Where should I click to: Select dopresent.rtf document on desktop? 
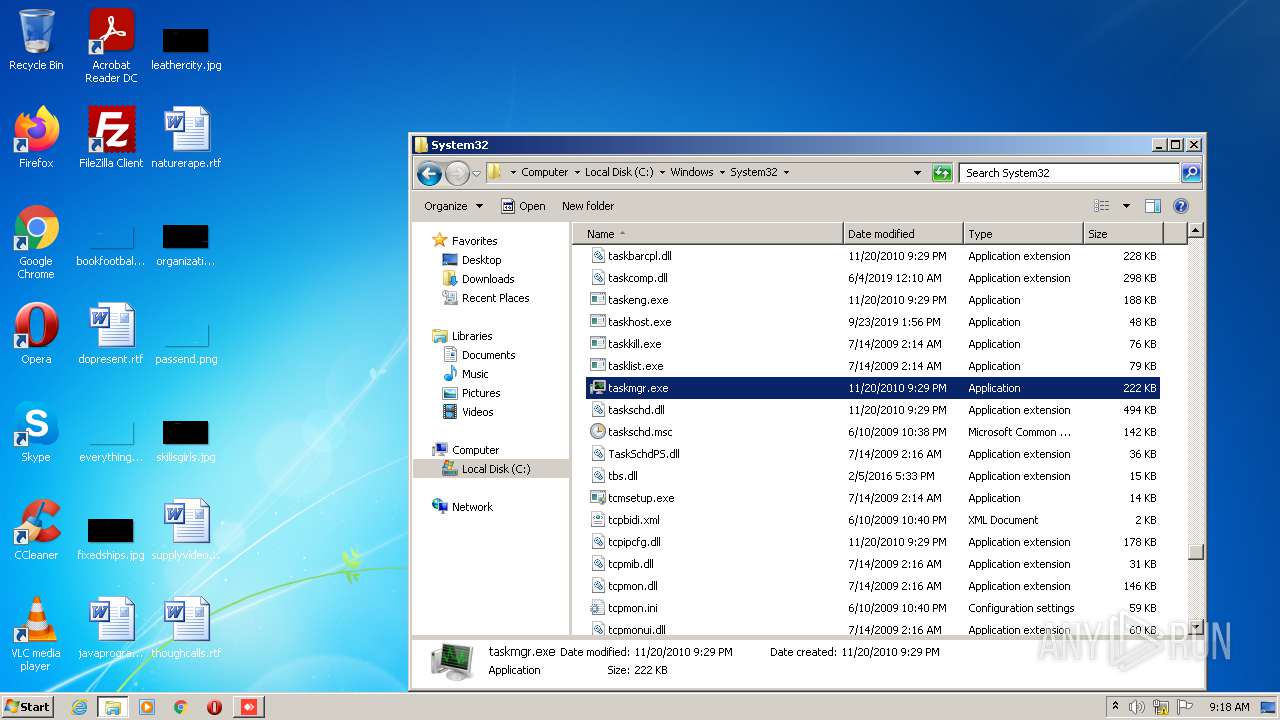coord(111,334)
